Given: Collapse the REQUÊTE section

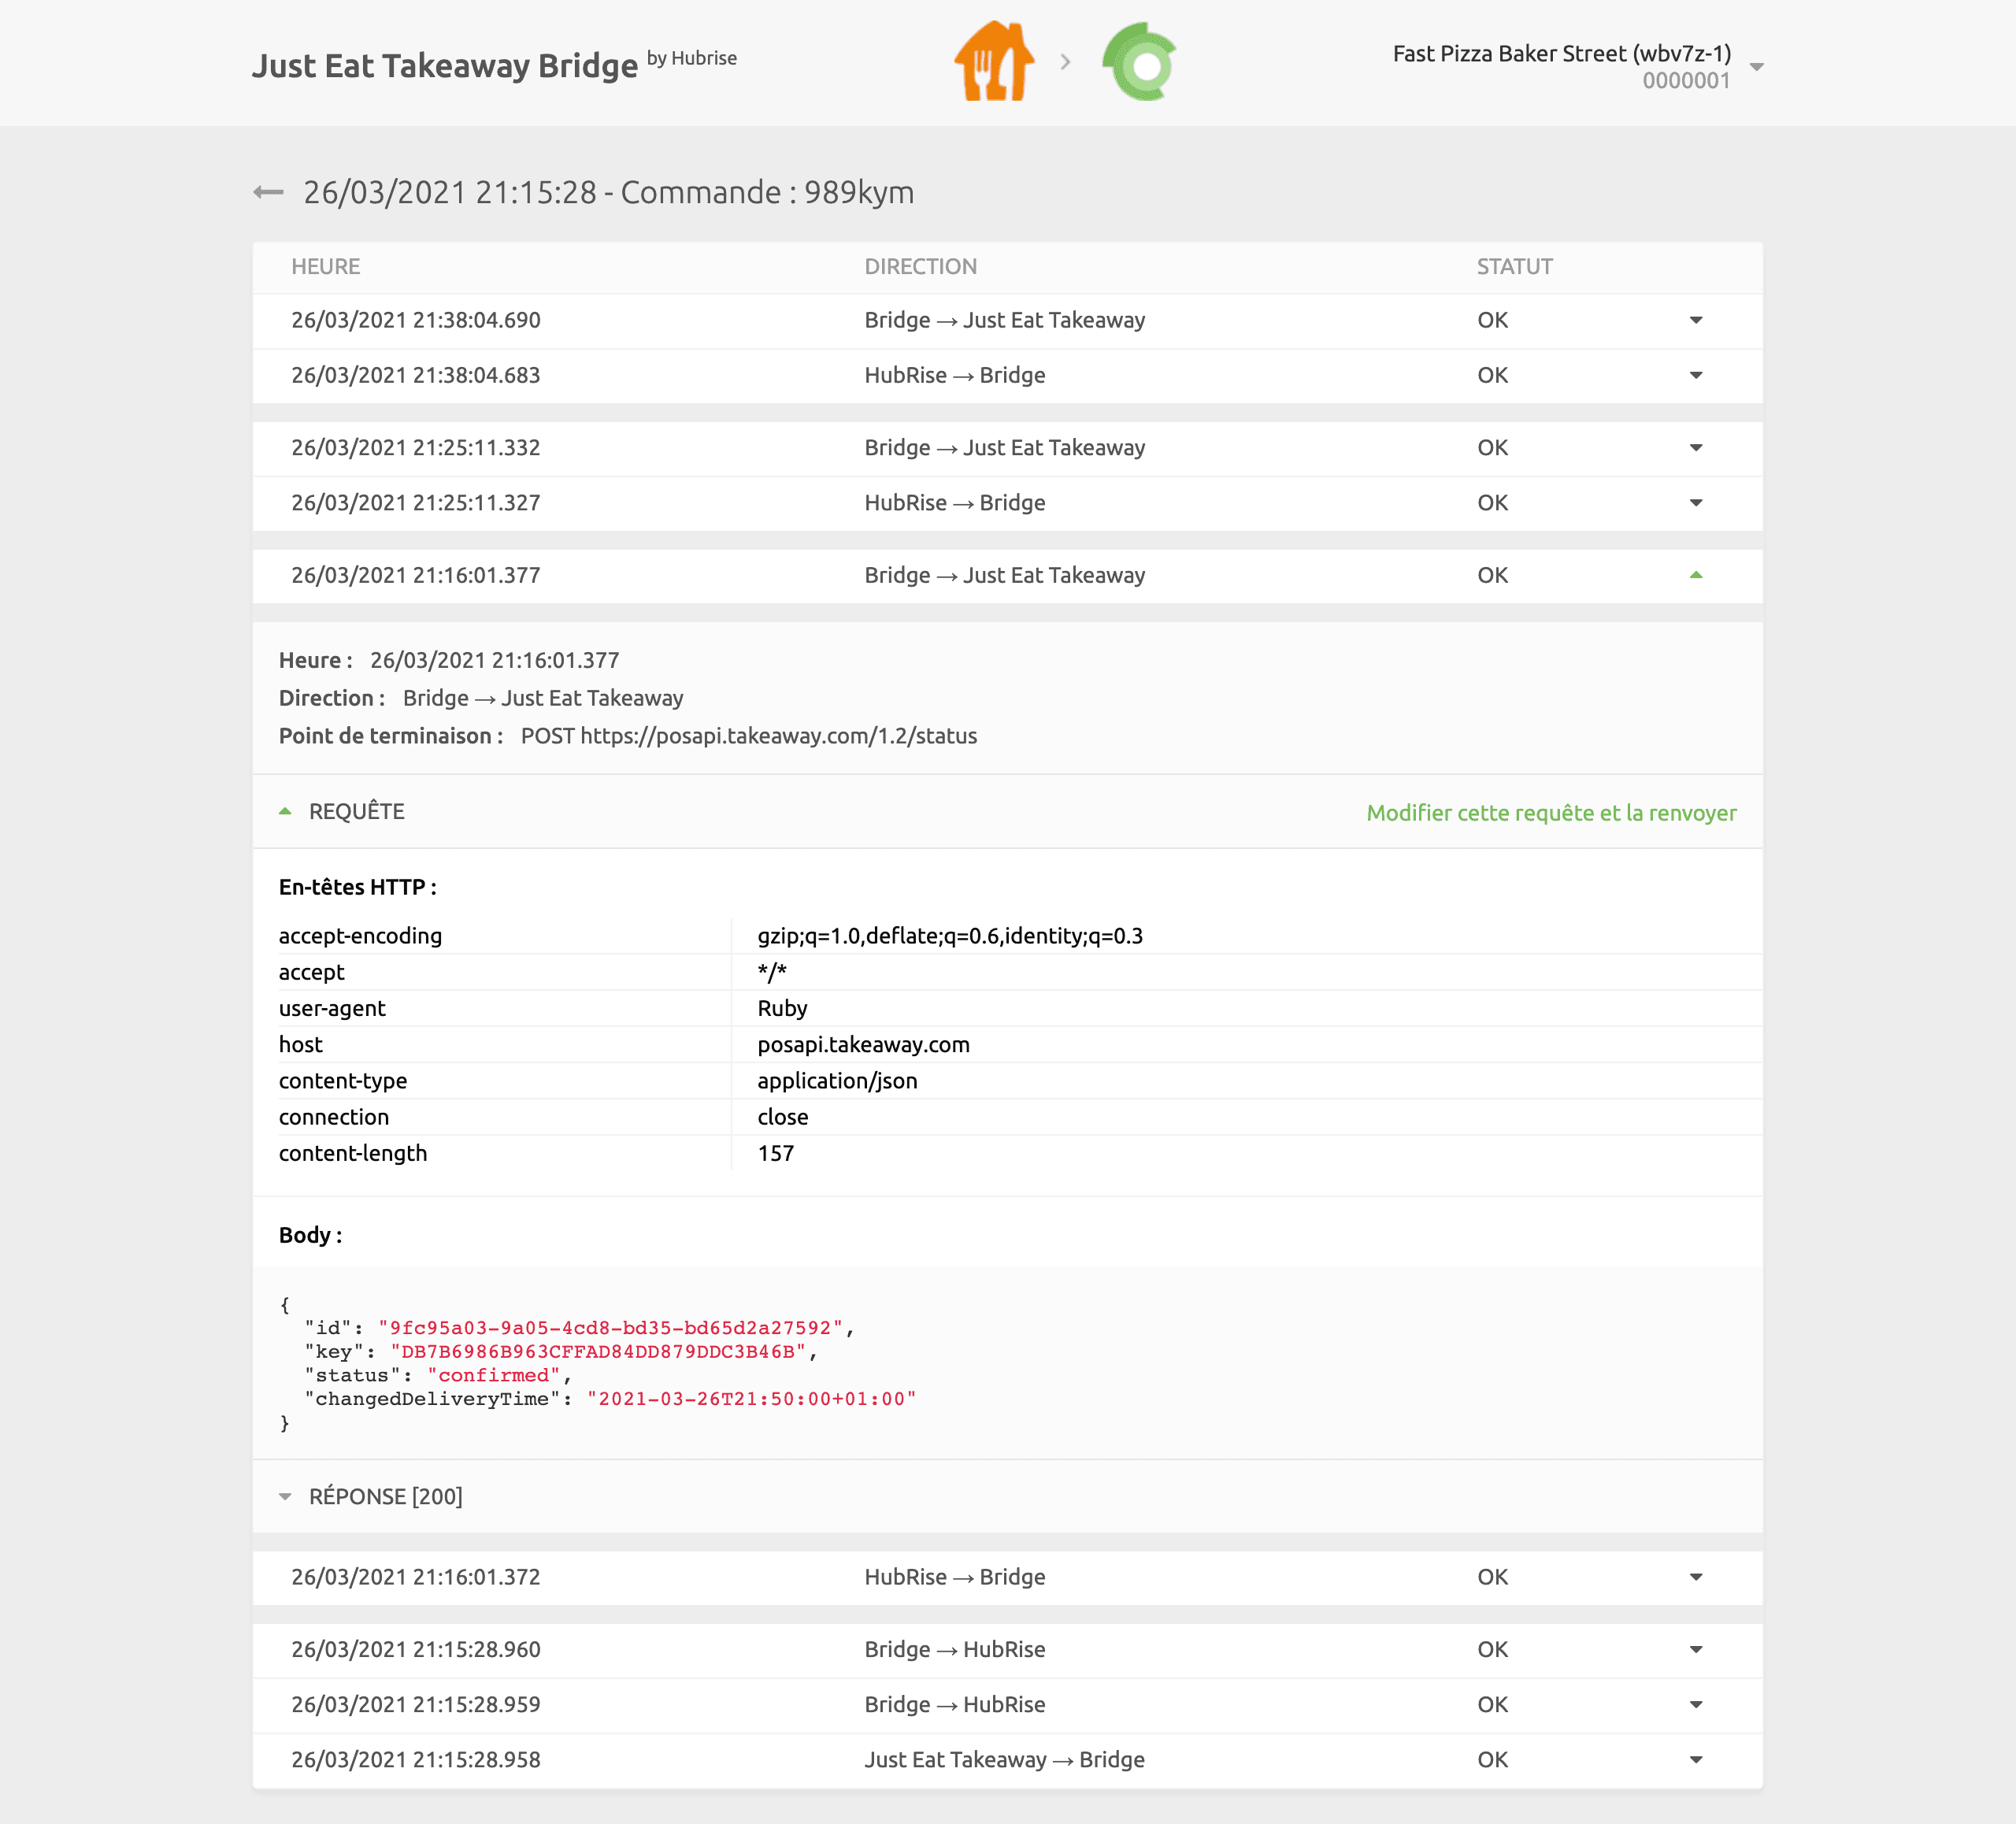Looking at the screenshot, I should [x=285, y=811].
